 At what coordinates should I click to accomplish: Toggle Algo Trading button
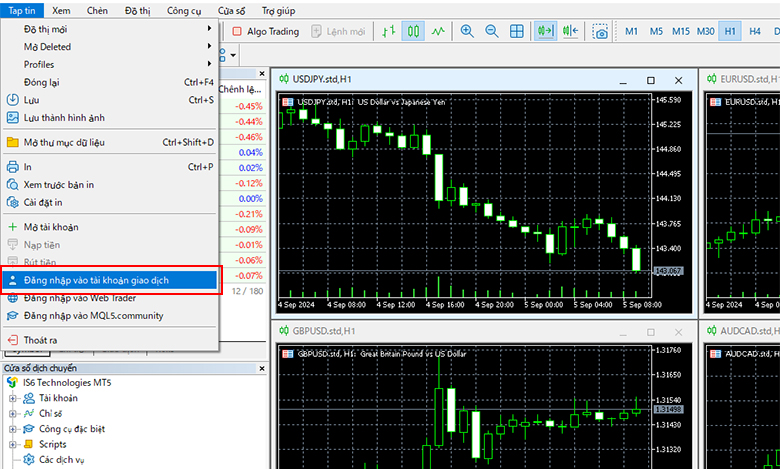tap(266, 31)
